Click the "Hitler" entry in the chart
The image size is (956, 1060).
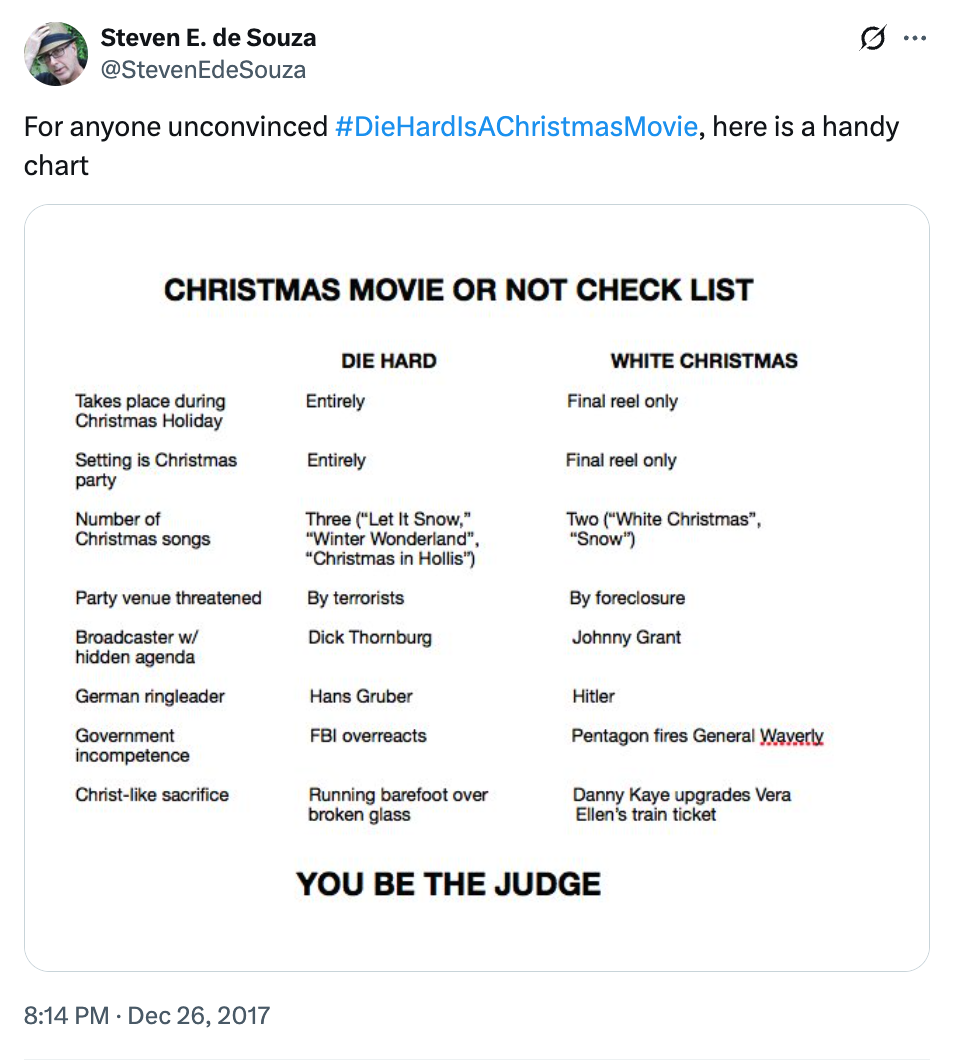pos(593,696)
